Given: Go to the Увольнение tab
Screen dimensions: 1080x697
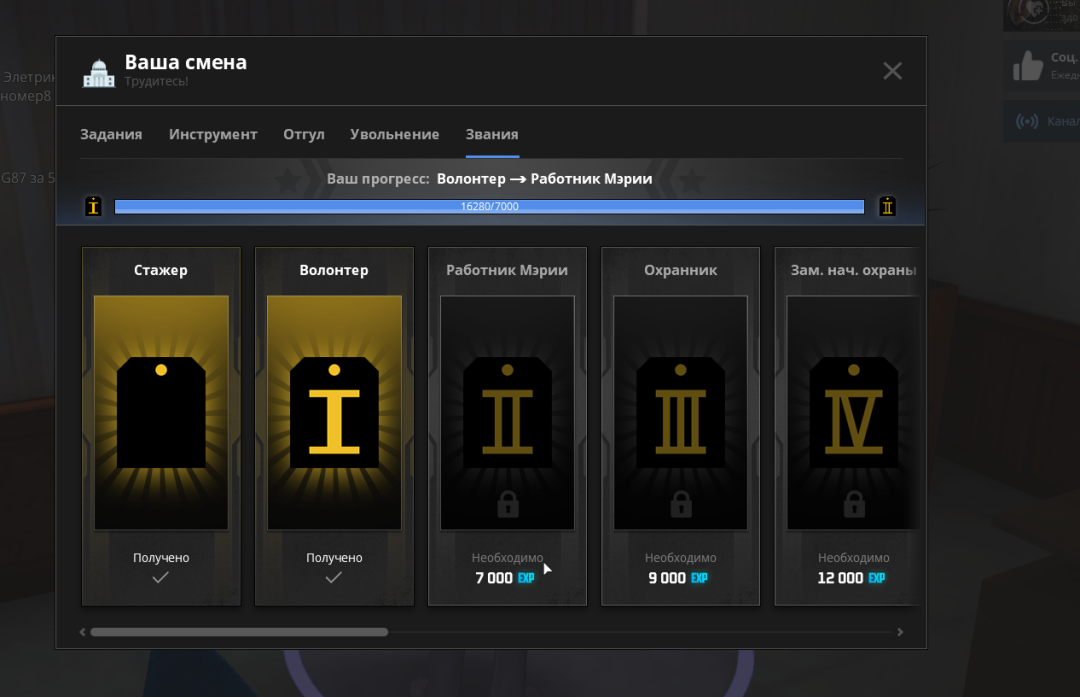Looking at the screenshot, I should 394,134.
